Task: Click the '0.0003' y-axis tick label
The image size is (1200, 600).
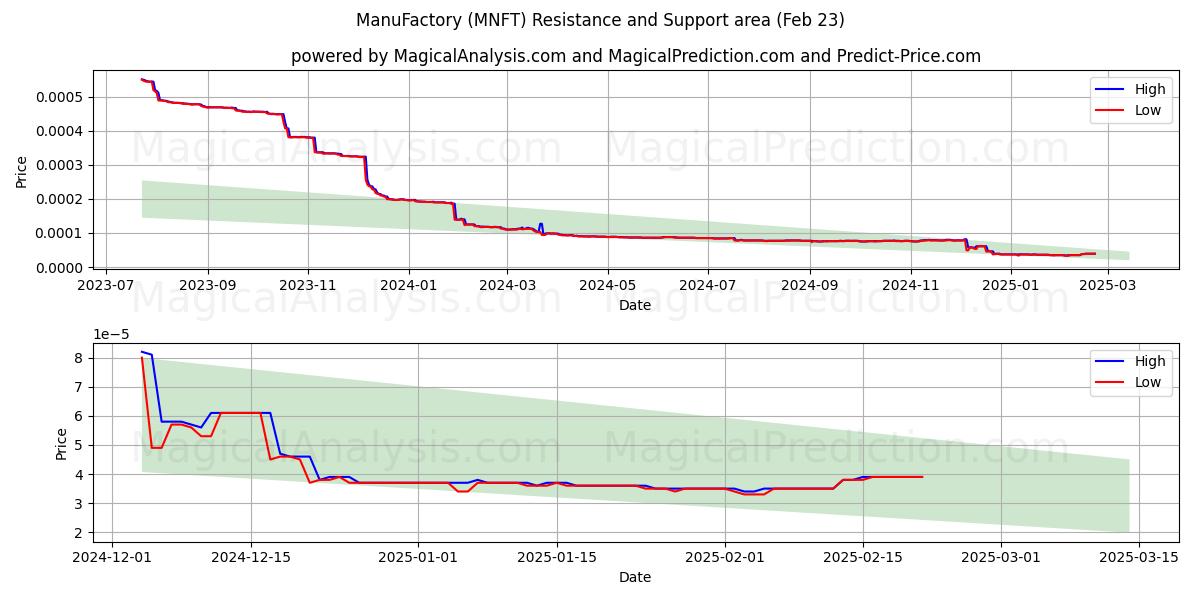Action: [61, 165]
